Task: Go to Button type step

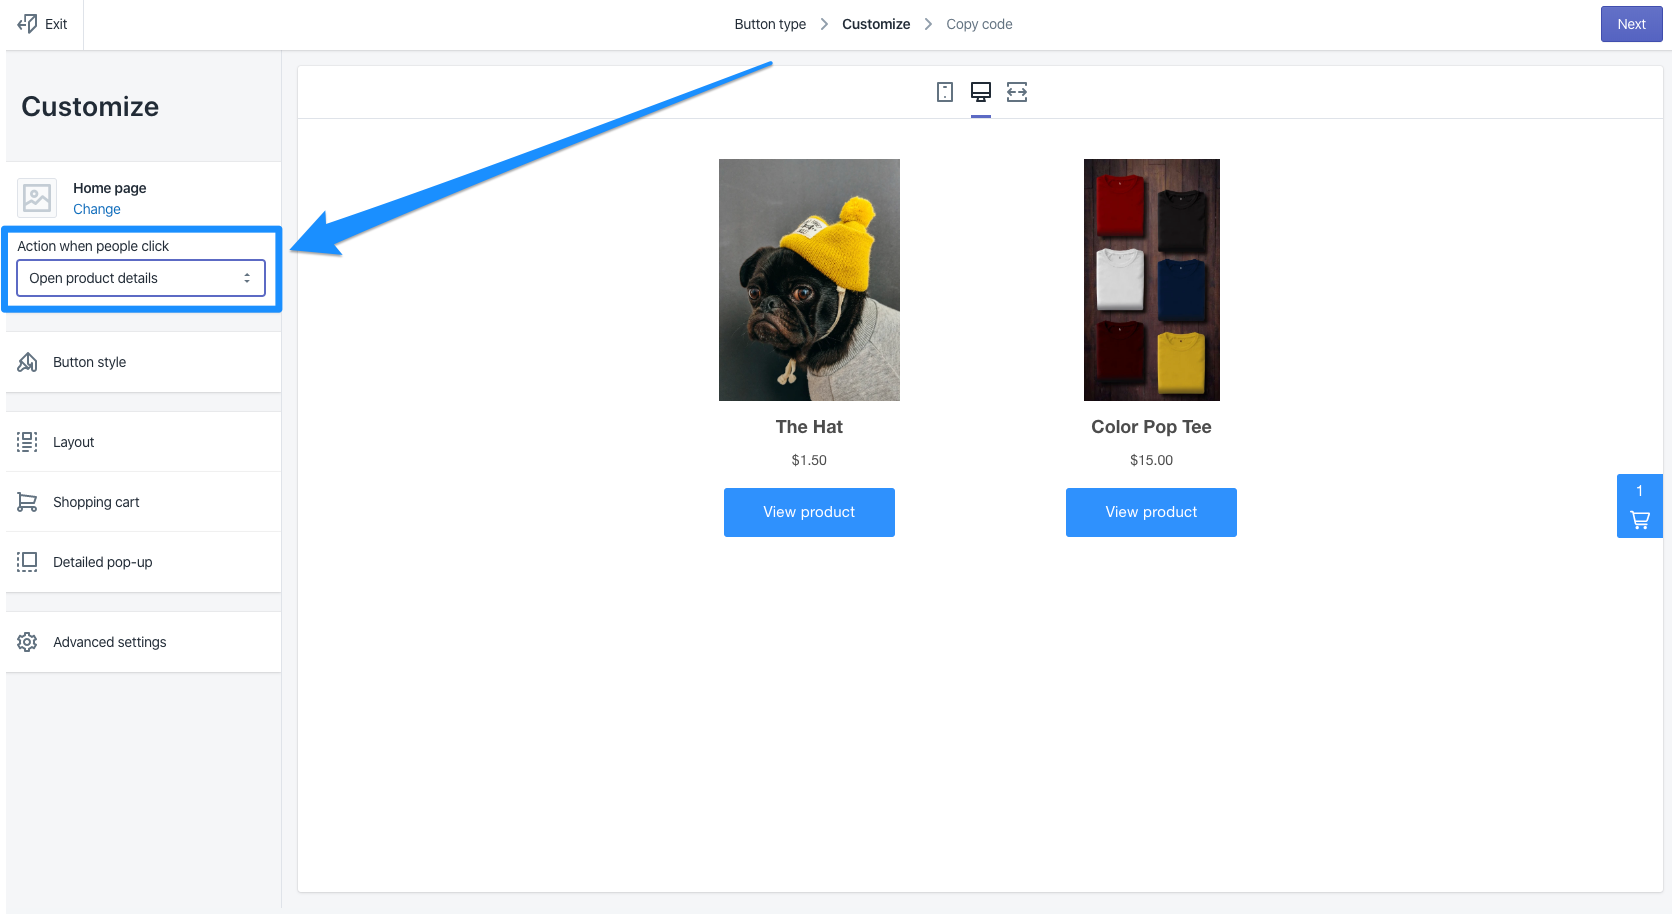Action: pos(770,24)
